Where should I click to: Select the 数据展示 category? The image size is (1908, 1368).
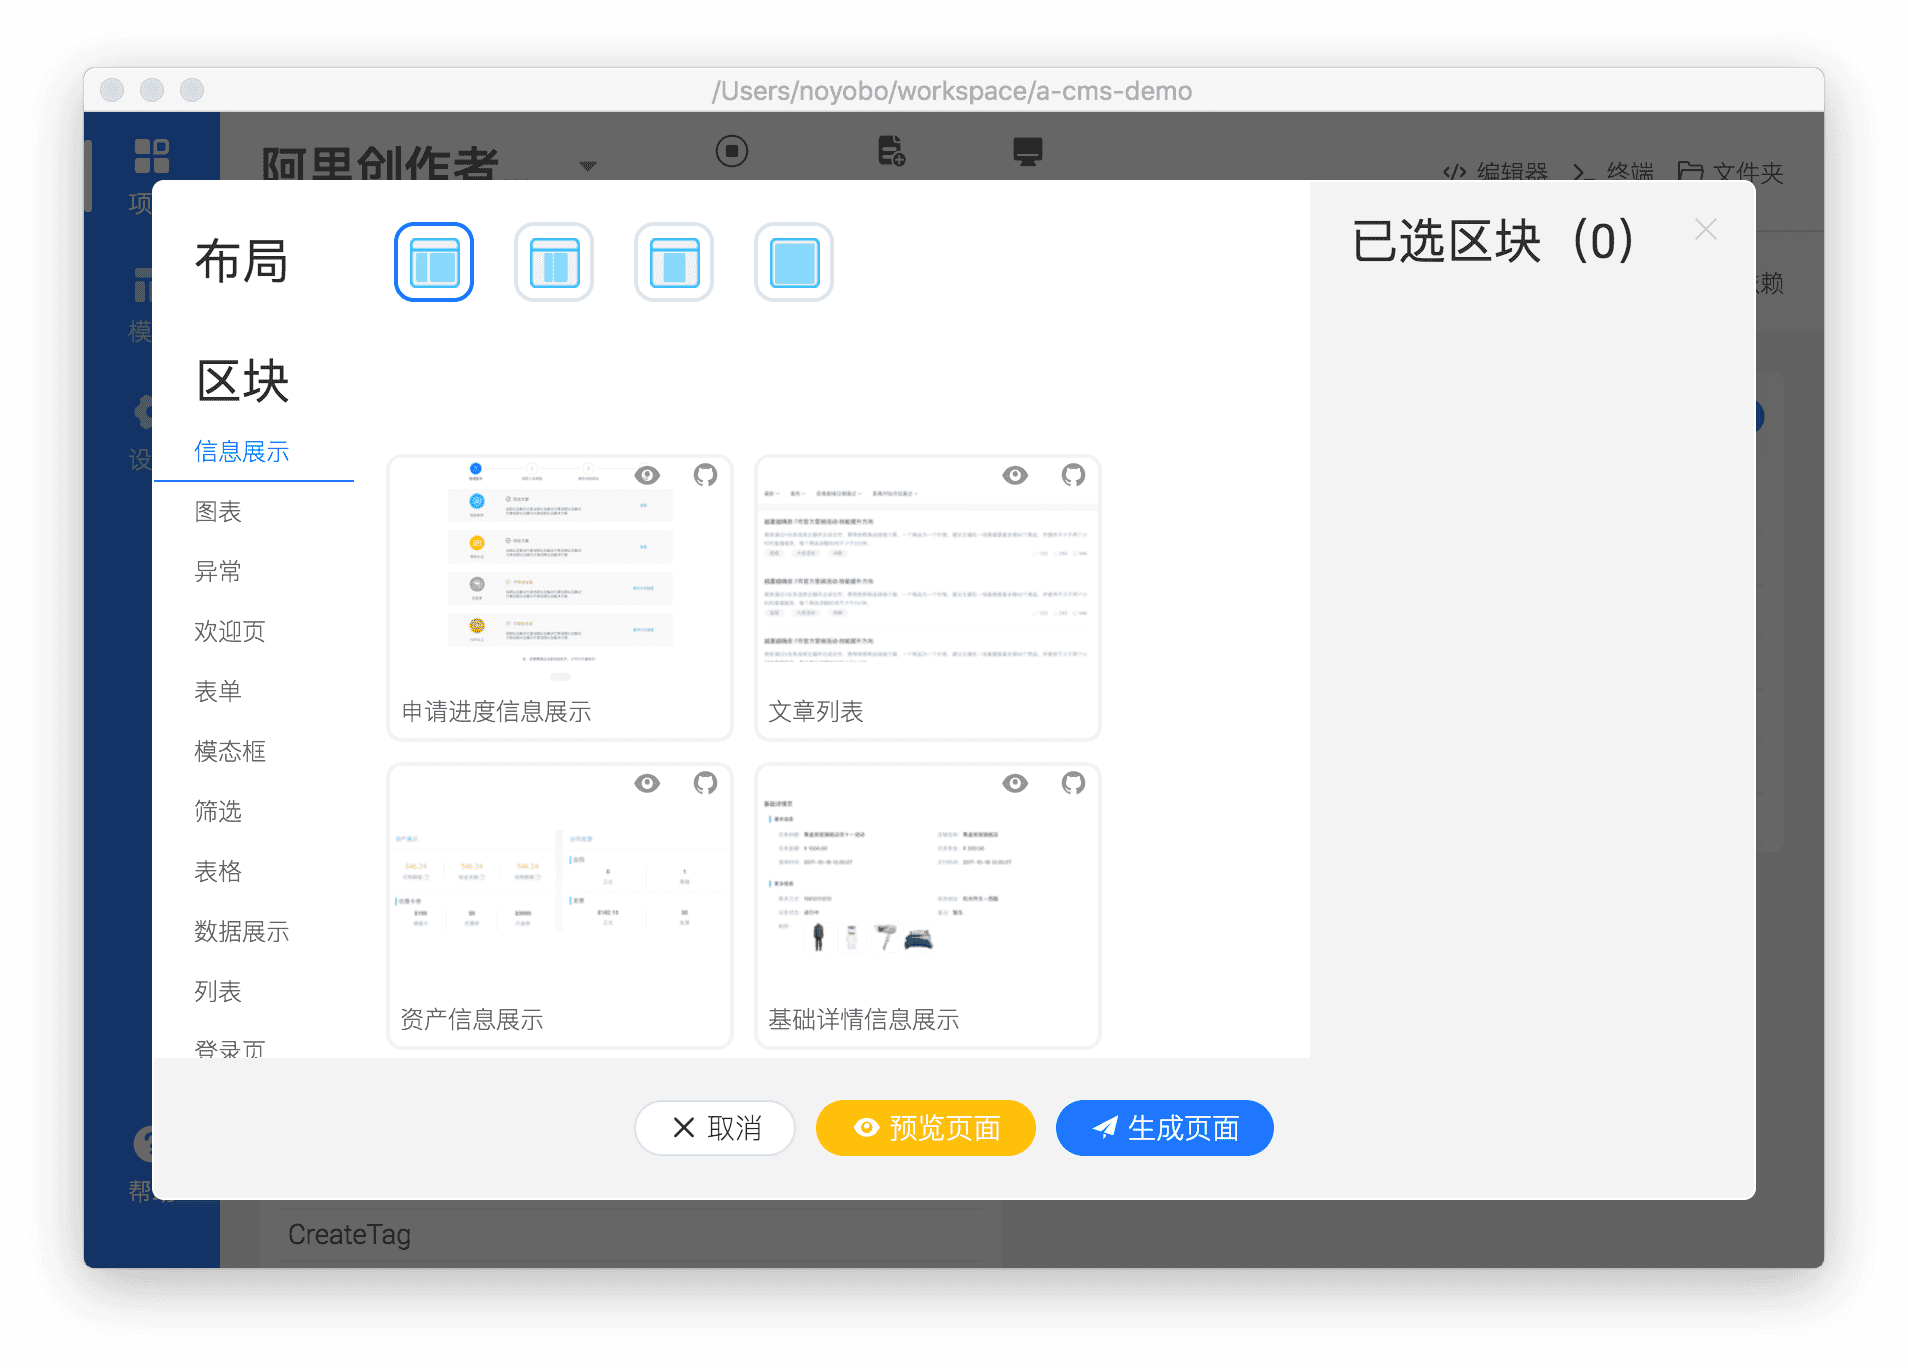[x=242, y=932]
